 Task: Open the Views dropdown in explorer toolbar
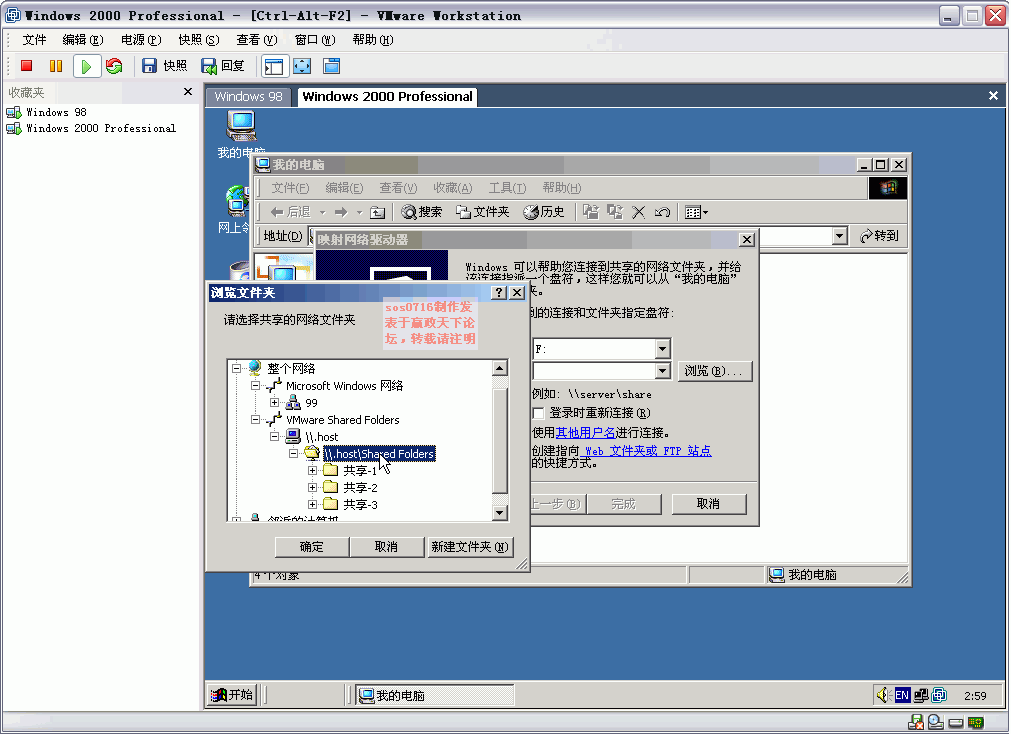point(696,212)
